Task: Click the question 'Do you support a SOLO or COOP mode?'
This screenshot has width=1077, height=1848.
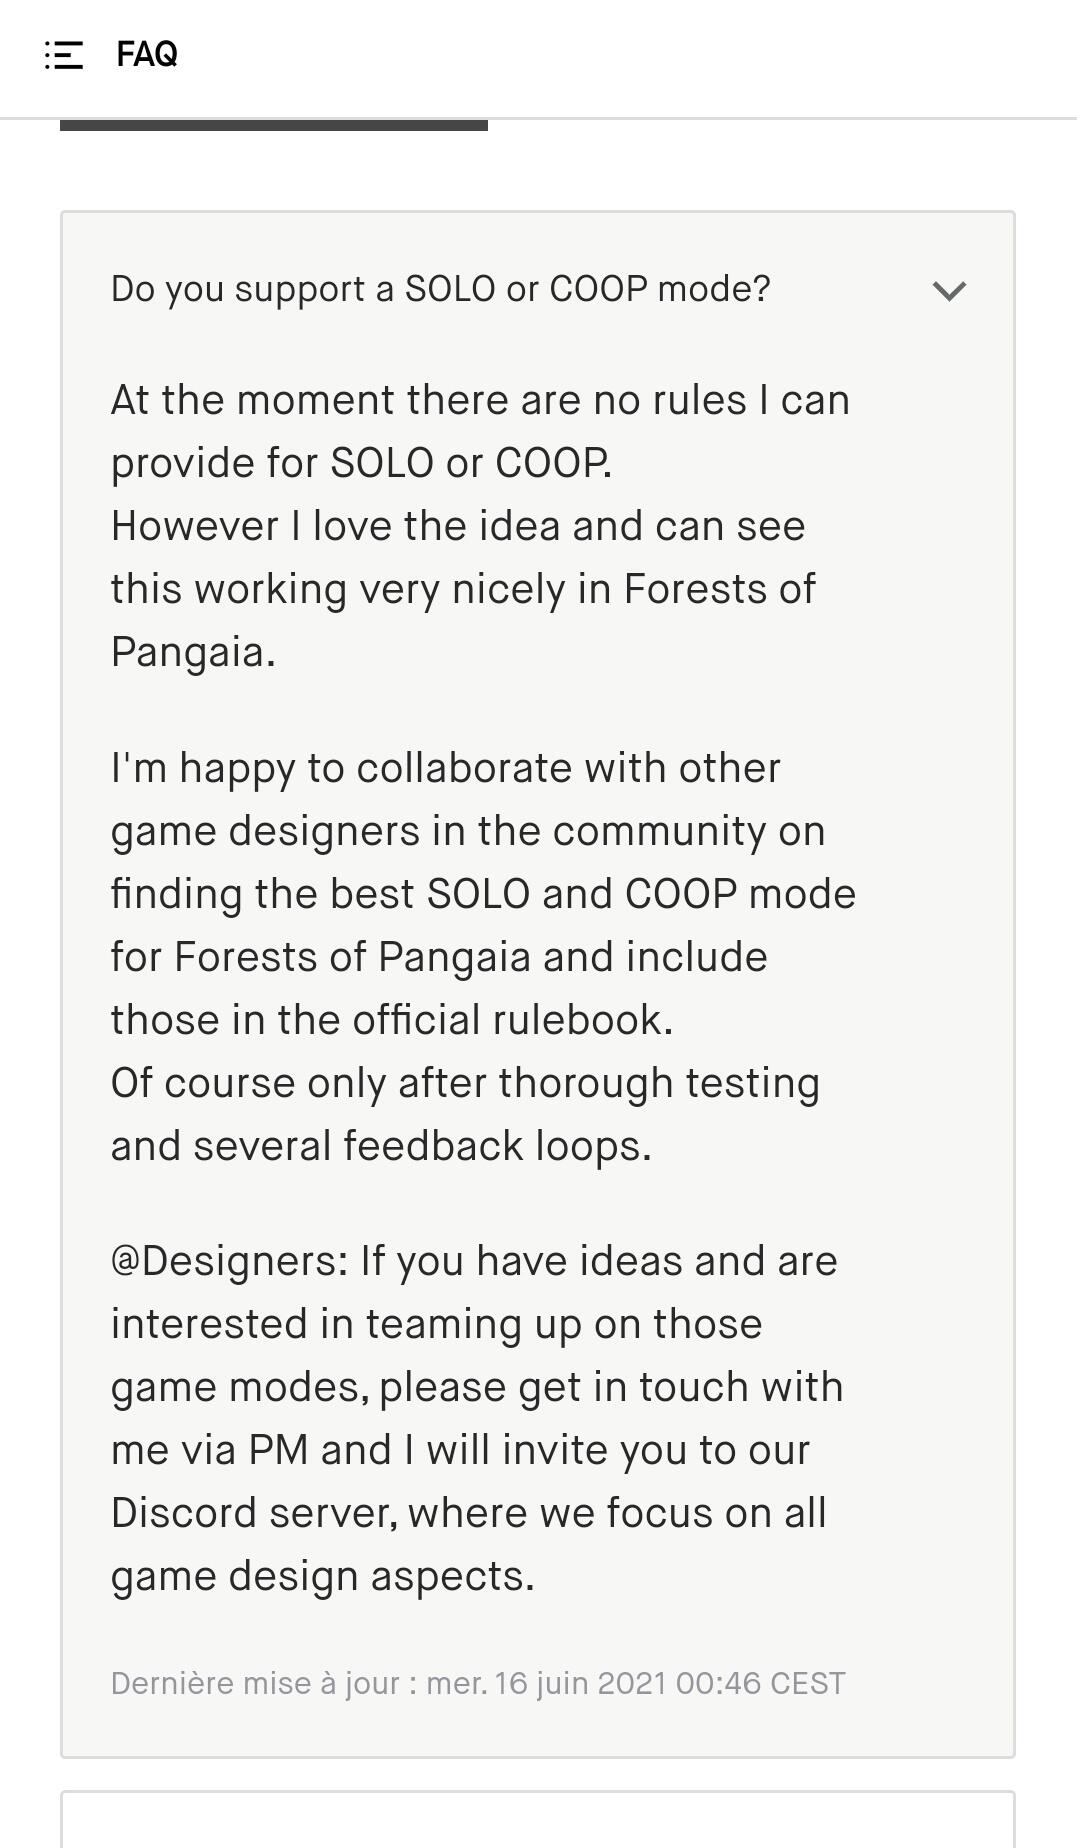Action: click(441, 289)
